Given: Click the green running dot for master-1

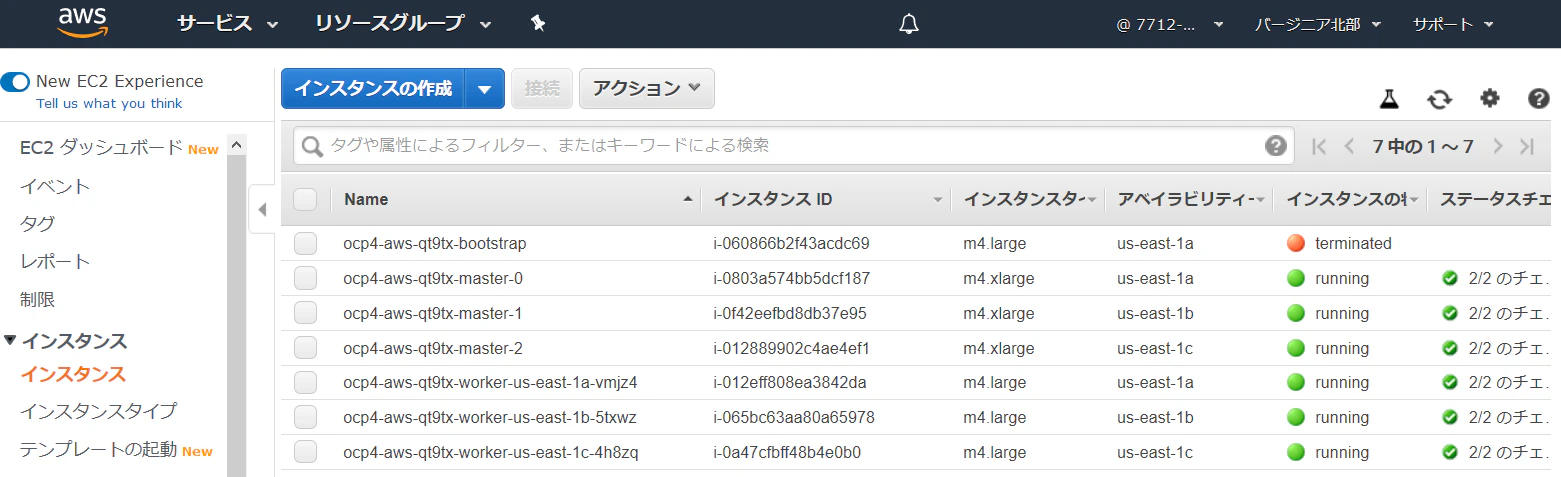Looking at the screenshot, I should pyautogui.click(x=1297, y=313).
